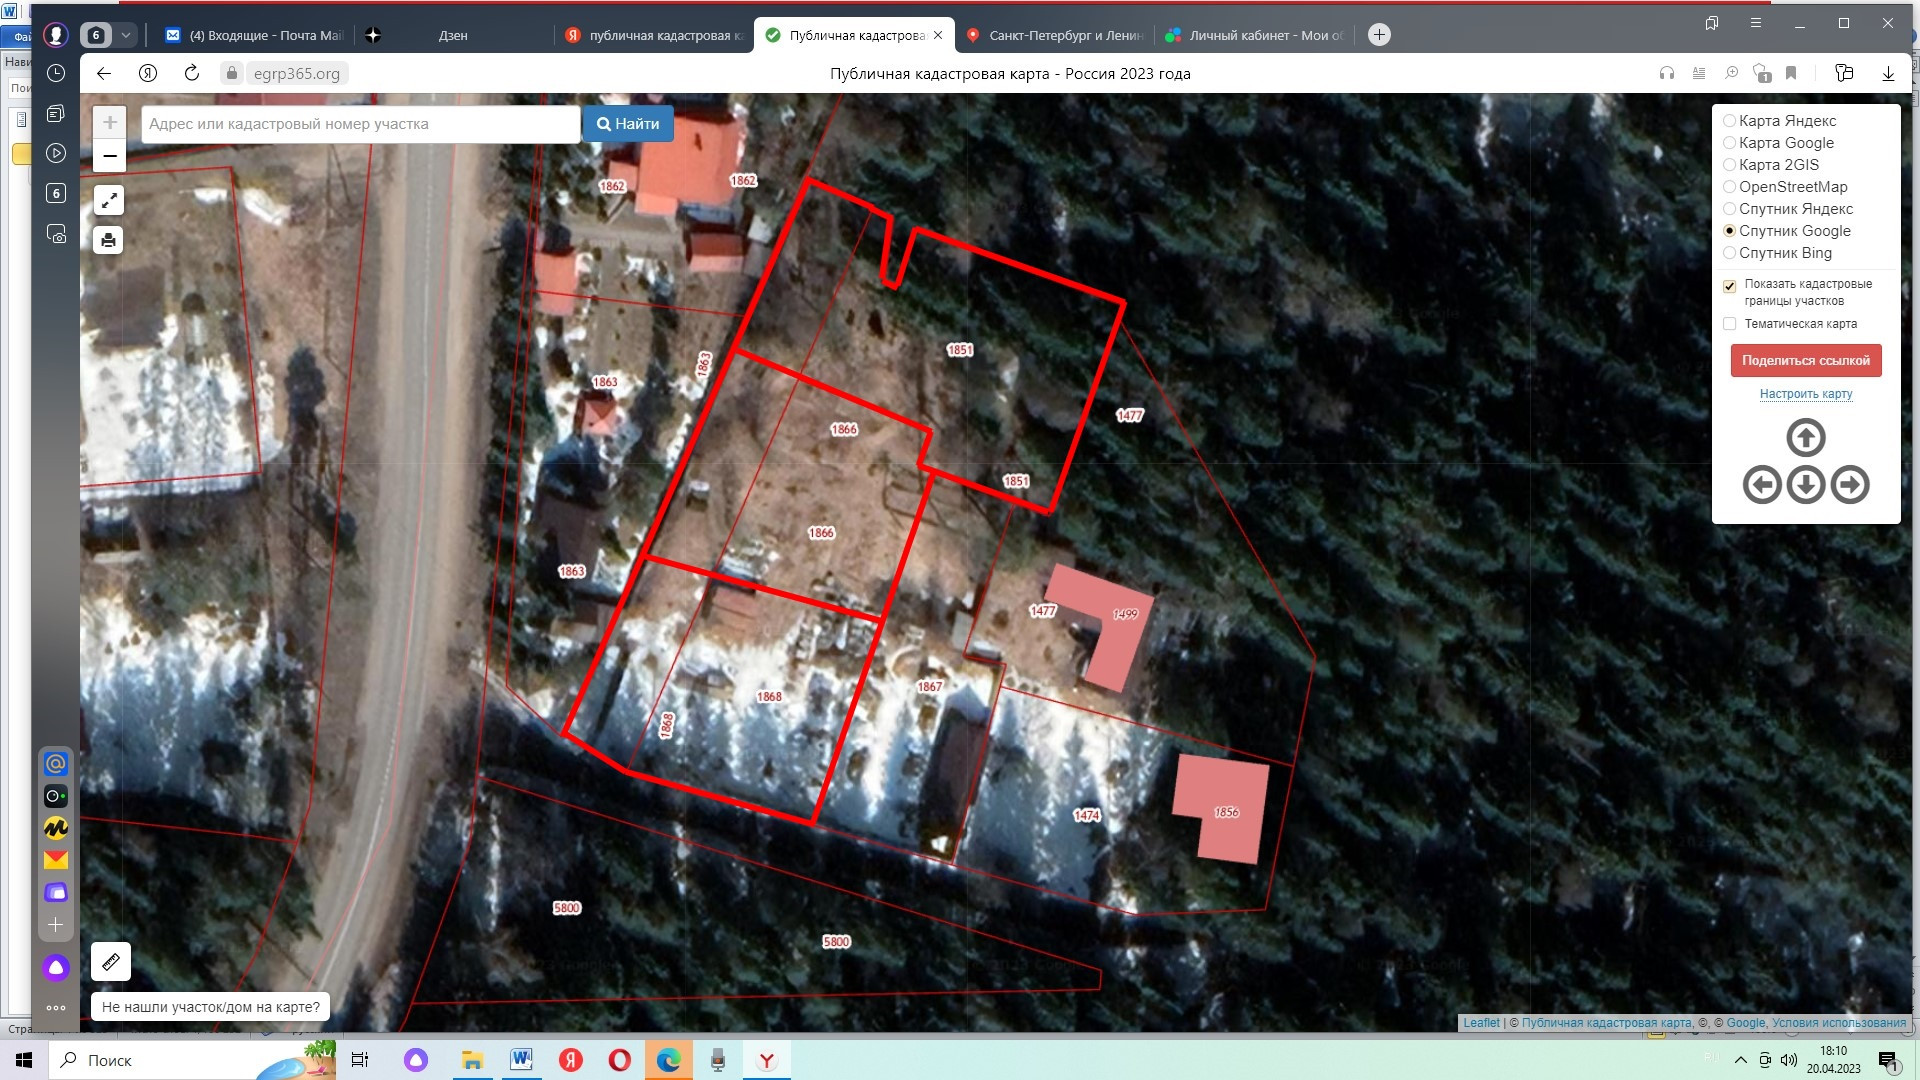Viewport: 1920px width, 1080px height.
Task: Zoom out with the map minus button
Action: (x=110, y=156)
